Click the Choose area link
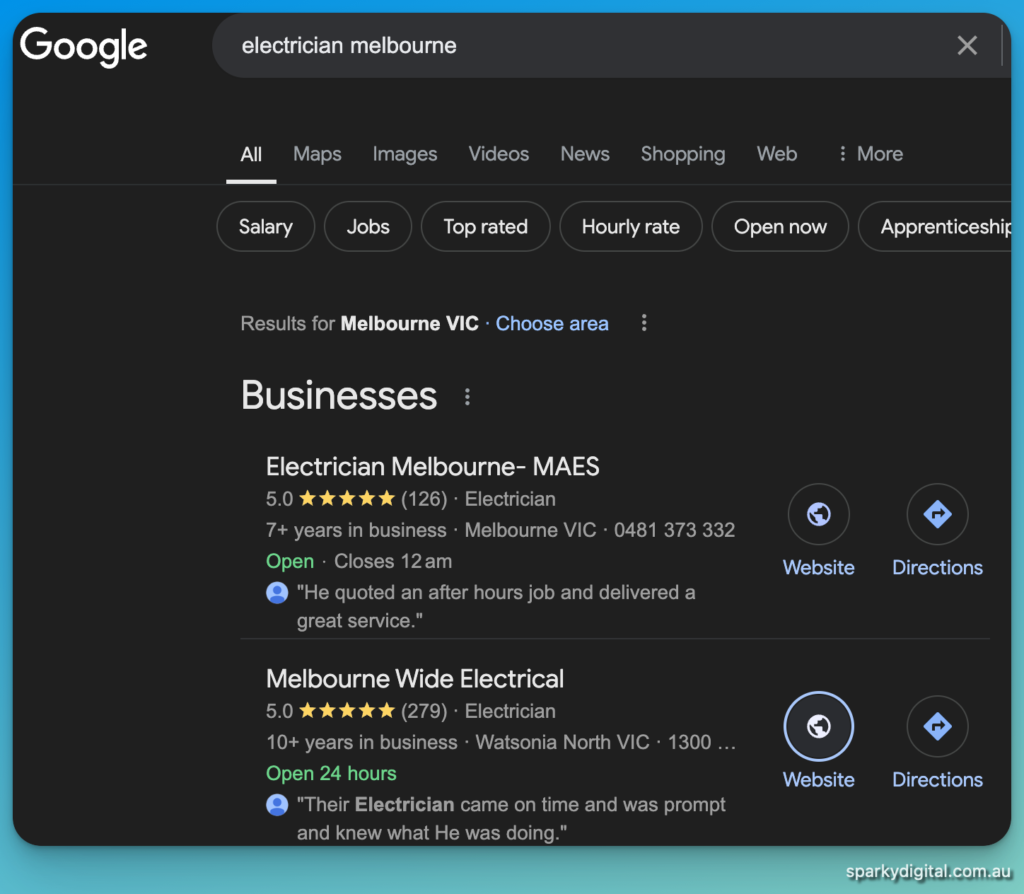The width and height of the screenshot is (1024, 894). (552, 323)
